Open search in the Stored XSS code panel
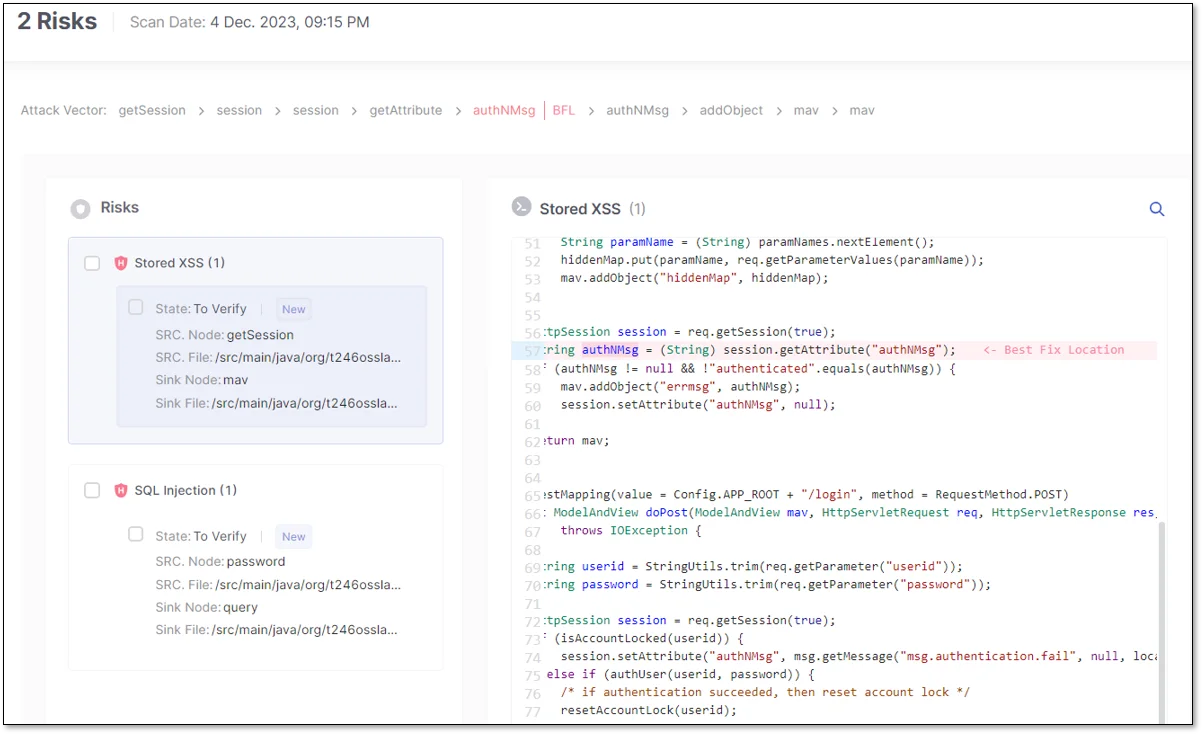 [1157, 209]
